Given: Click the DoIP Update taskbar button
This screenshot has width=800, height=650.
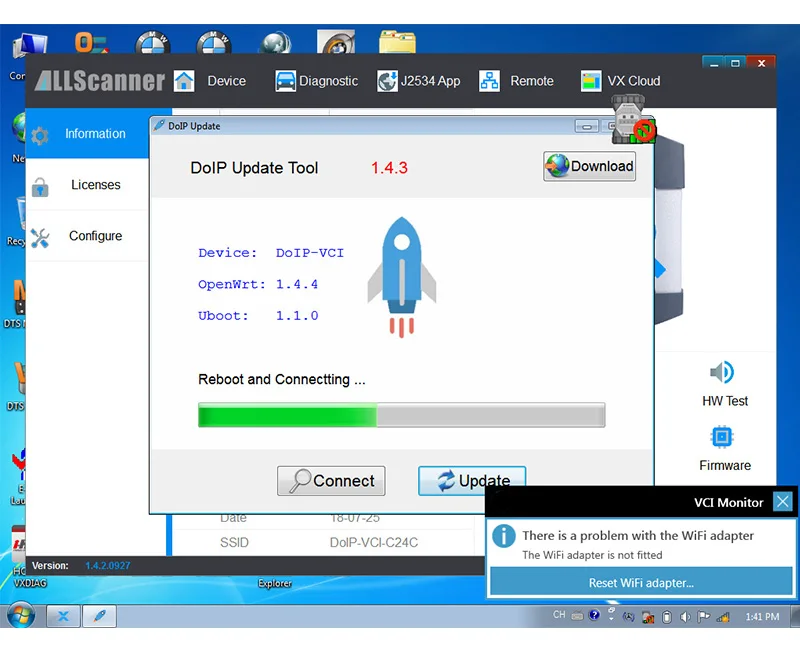Looking at the screenshot, I should coord(99,616).
